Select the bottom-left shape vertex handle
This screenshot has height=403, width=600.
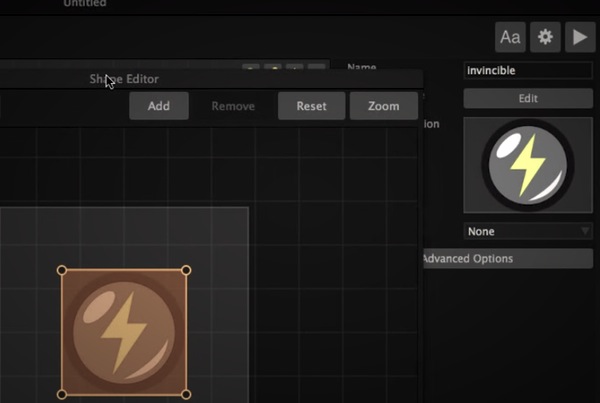point(62,394)
